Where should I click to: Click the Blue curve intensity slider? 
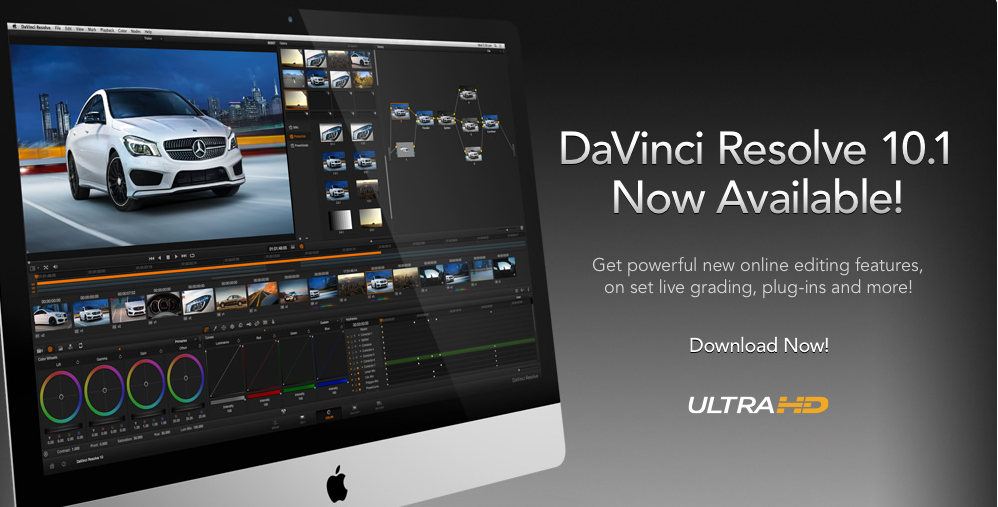point(333,382)
